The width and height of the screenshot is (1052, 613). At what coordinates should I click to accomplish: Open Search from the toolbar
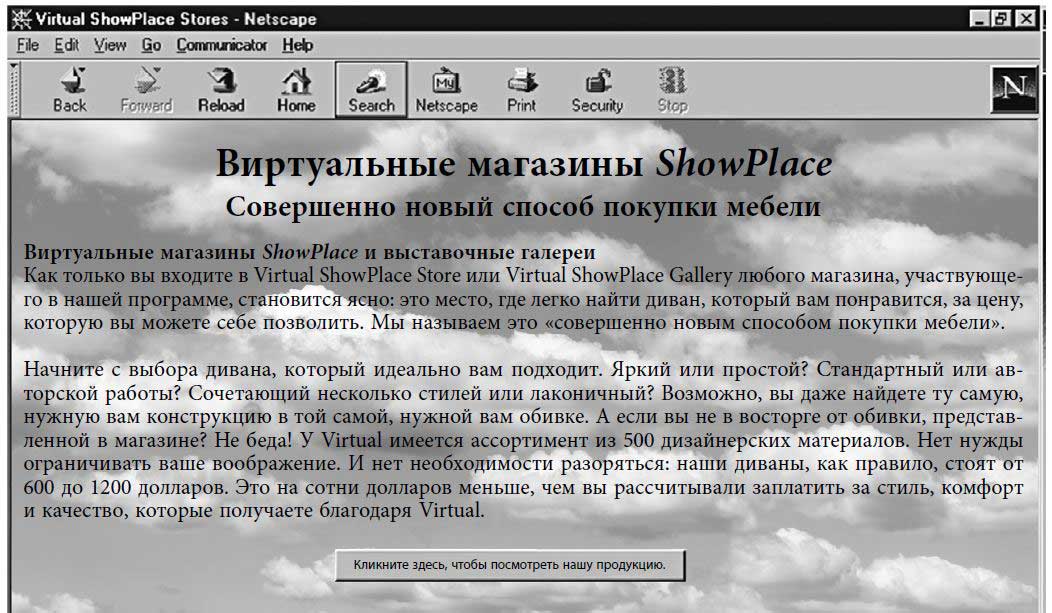371,90
